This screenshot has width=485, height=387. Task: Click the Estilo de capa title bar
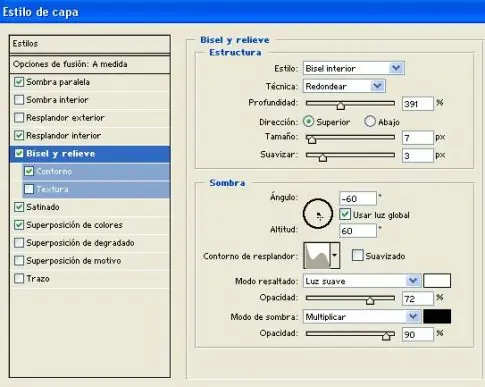[242, 12]
